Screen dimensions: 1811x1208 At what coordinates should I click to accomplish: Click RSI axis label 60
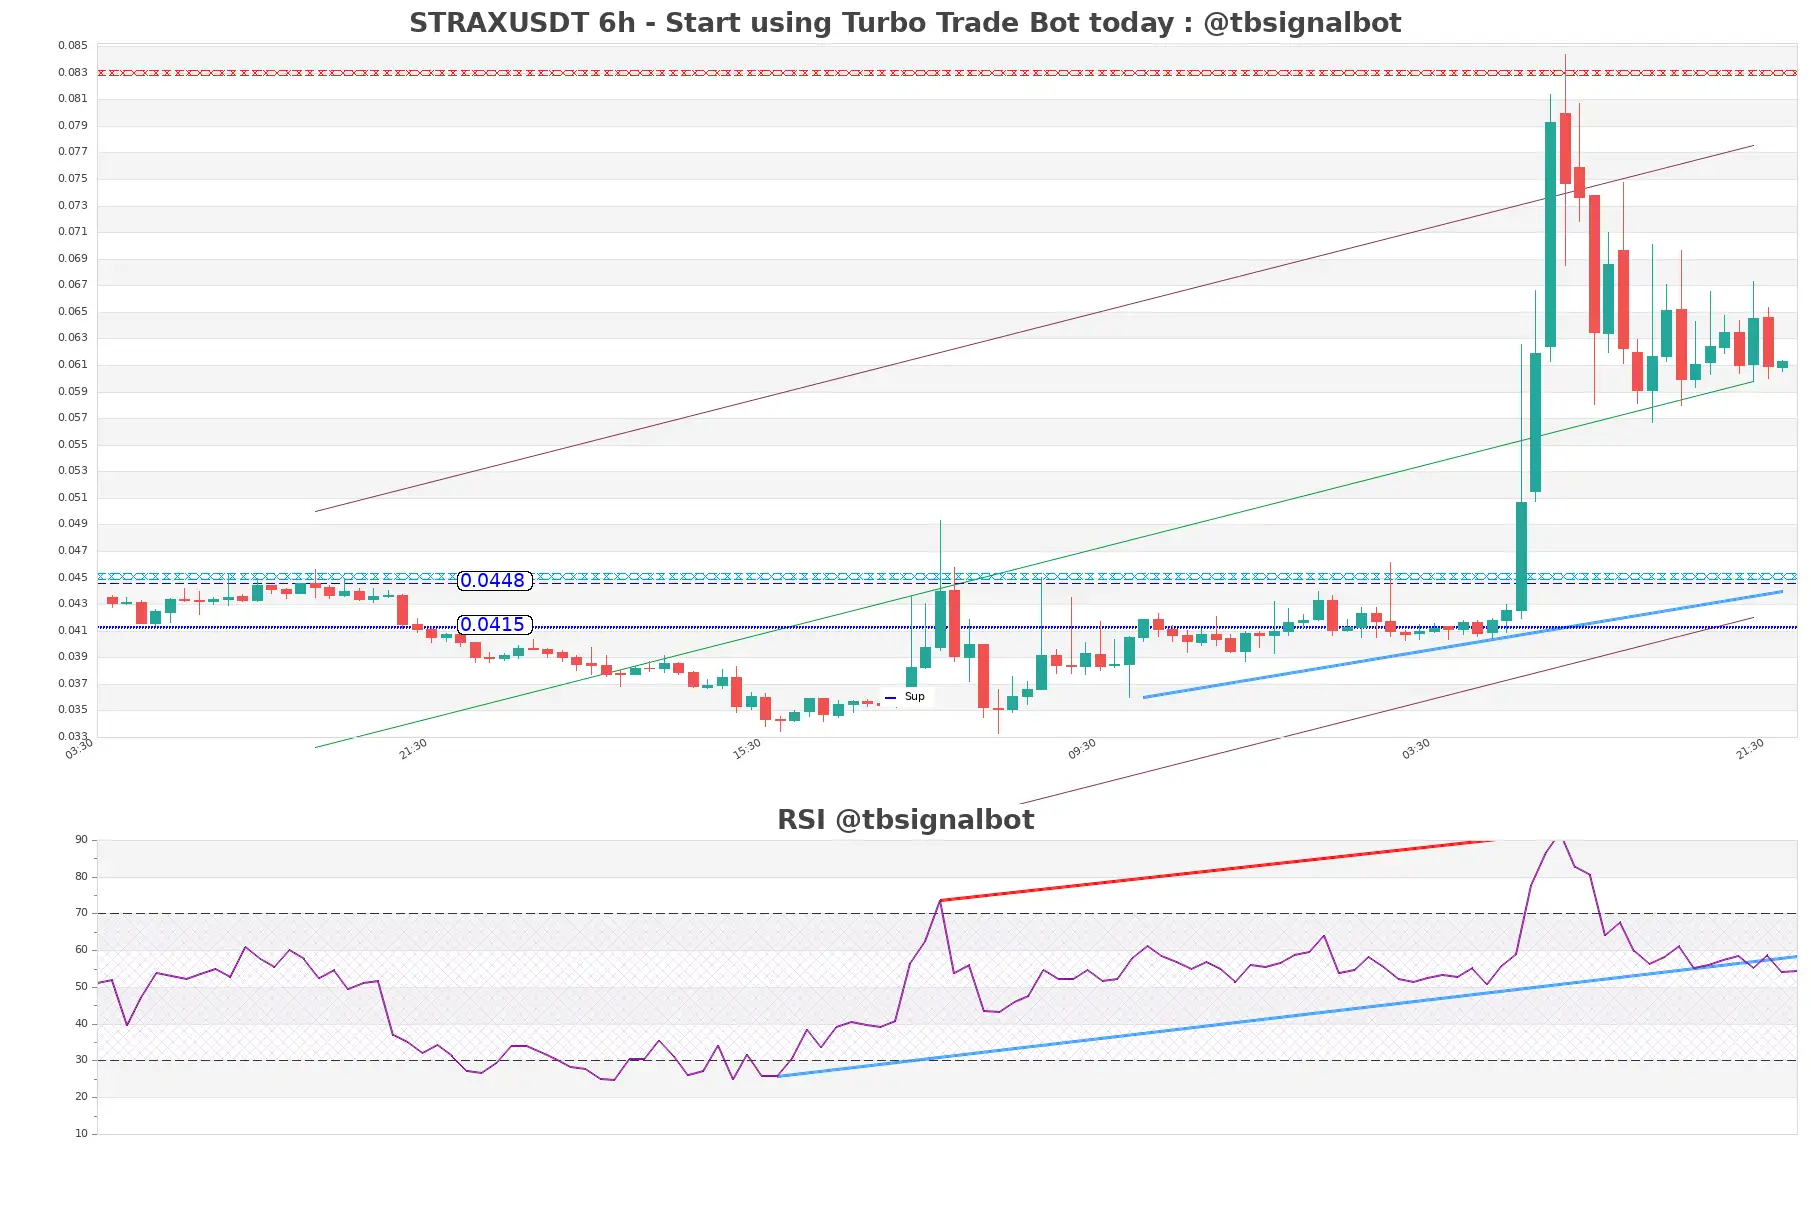tap(81, 950)
